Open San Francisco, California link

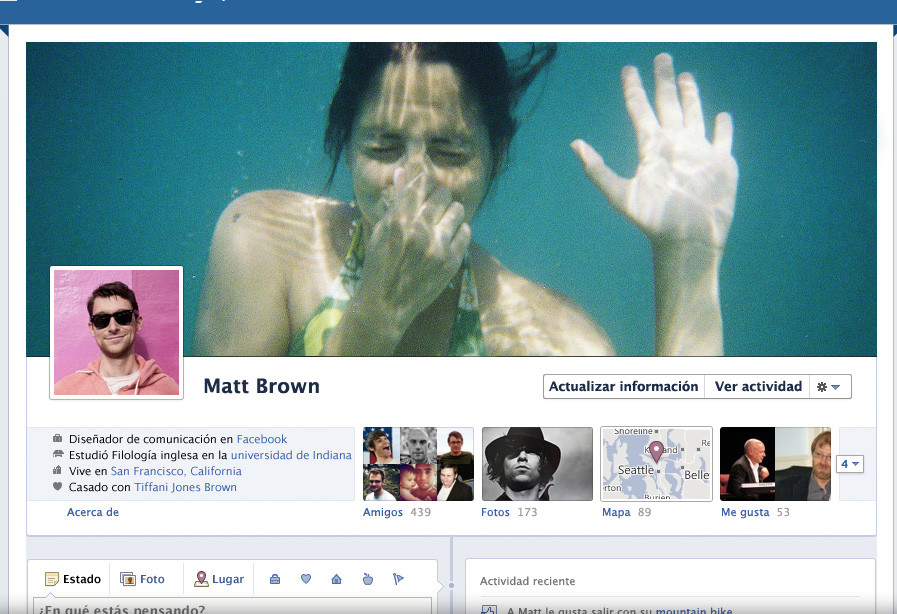click(176, 471)
